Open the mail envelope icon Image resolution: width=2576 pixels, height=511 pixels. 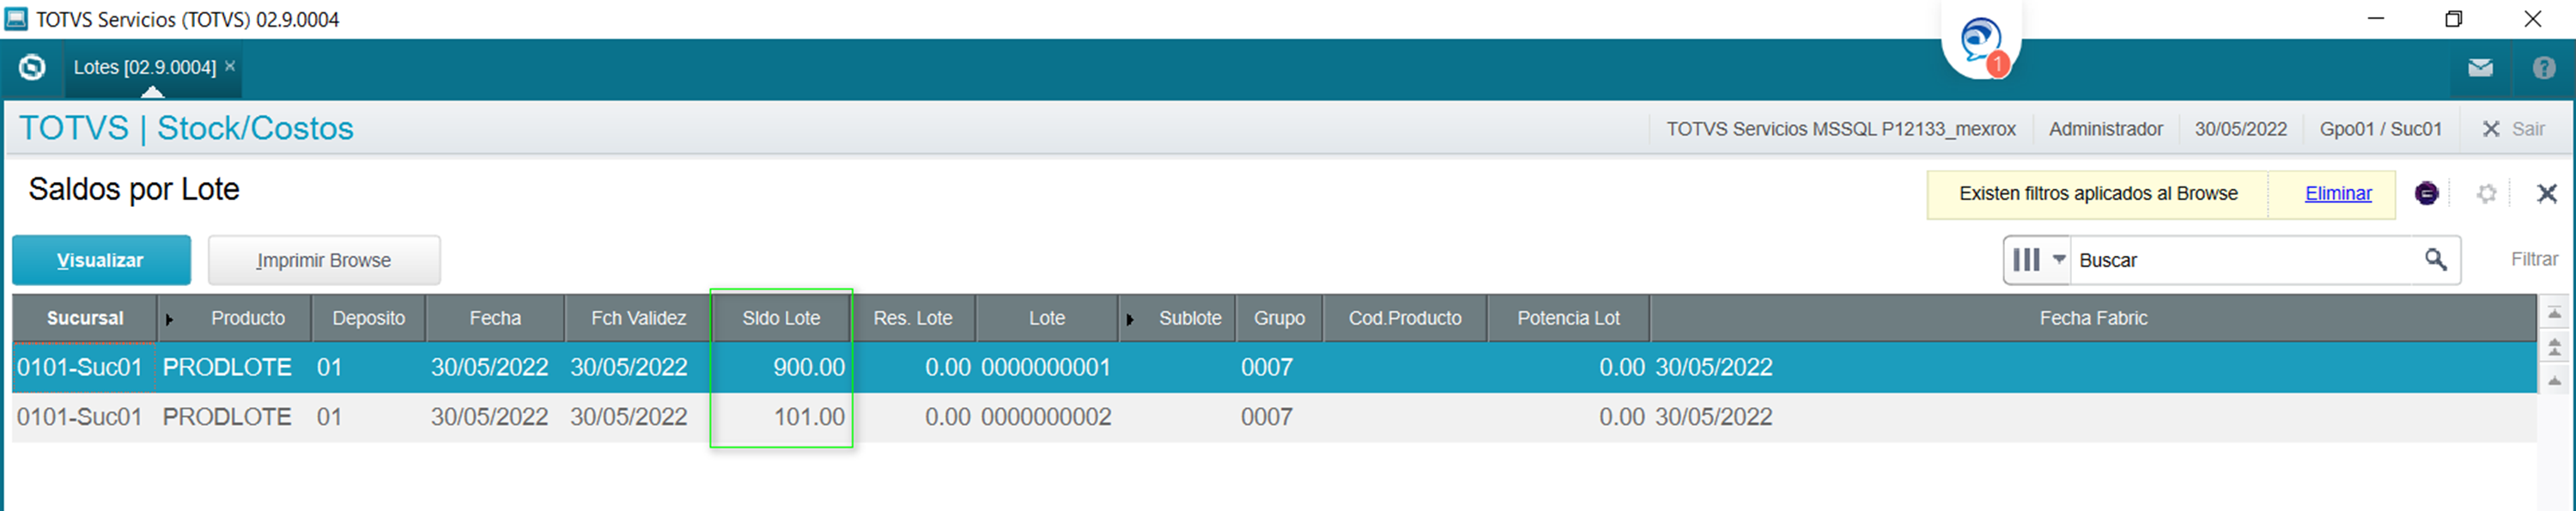point(2479,68)
